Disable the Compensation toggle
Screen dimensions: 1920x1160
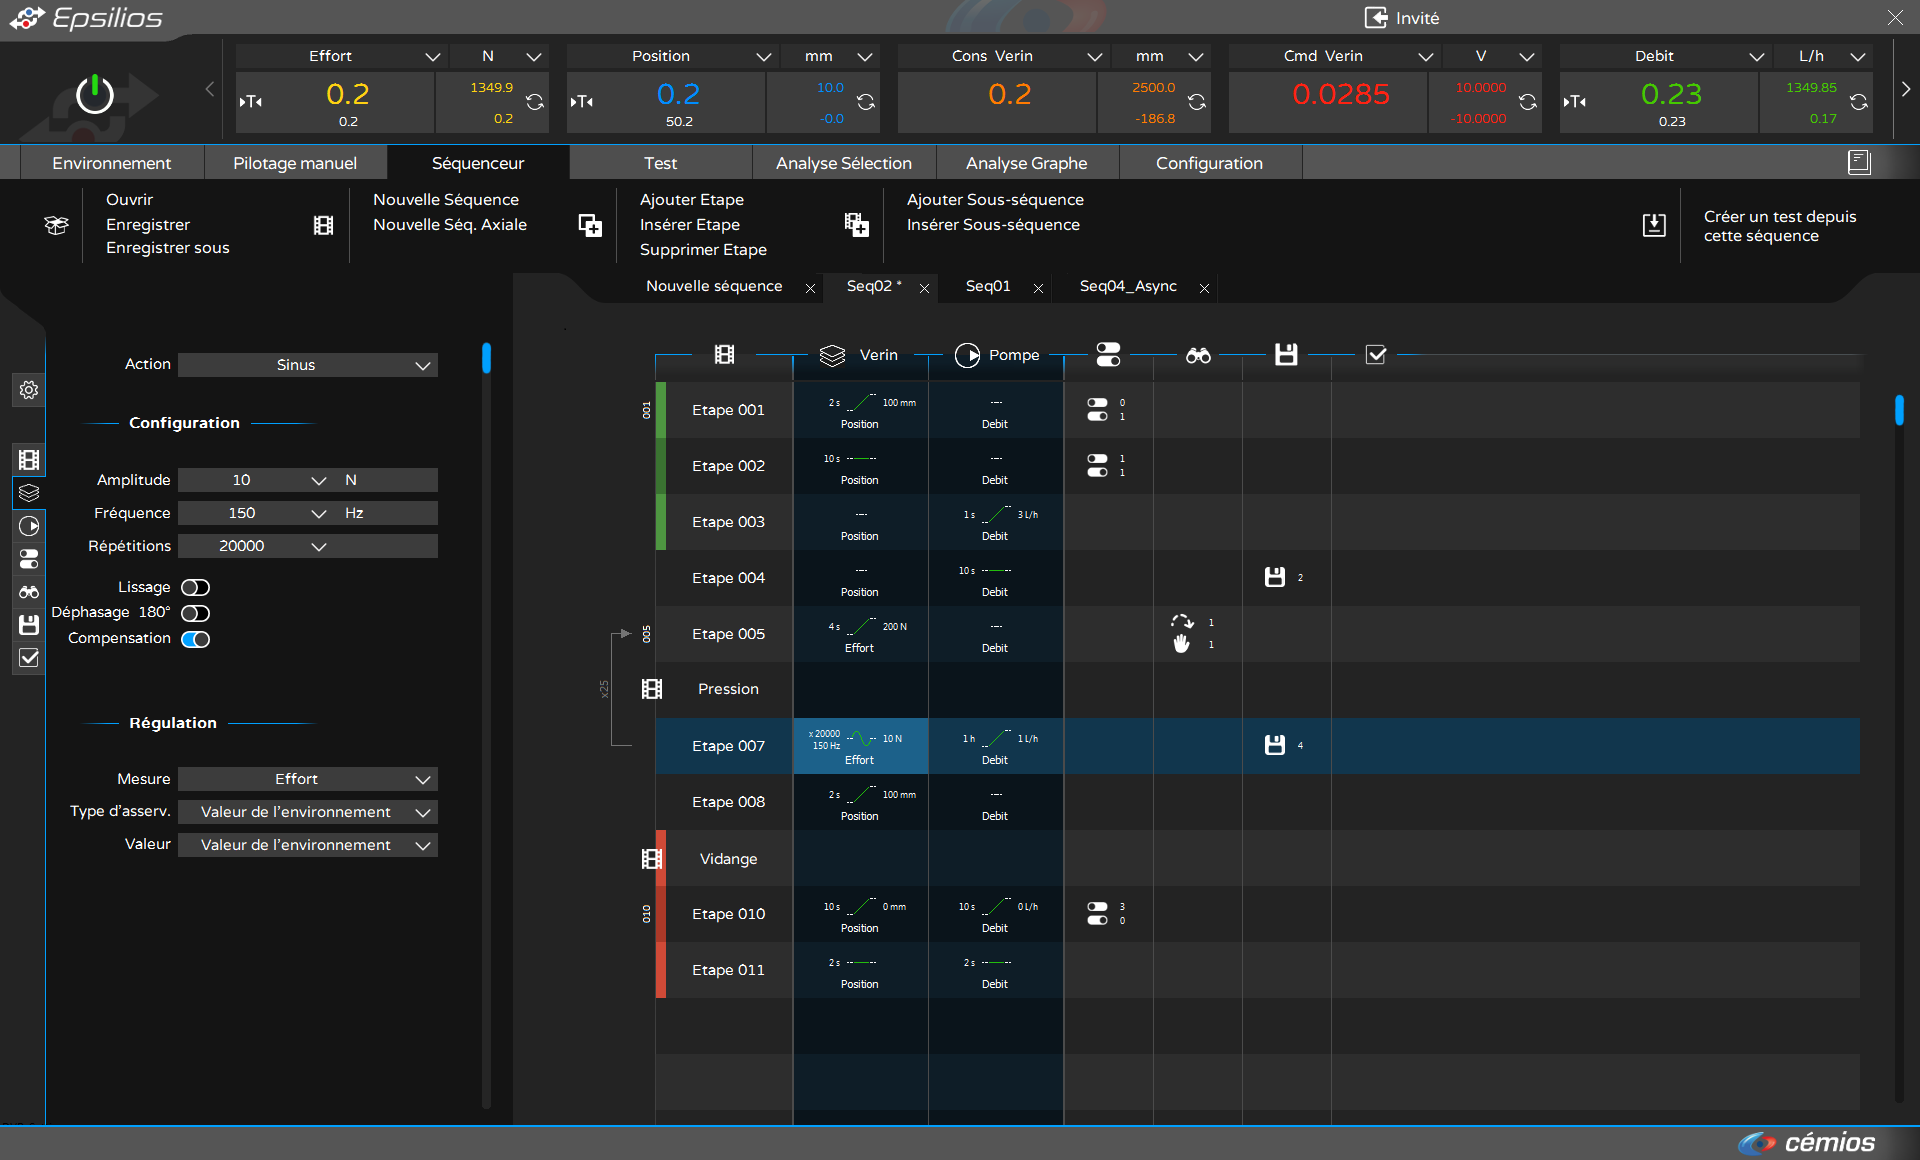[x=195, y=639]
